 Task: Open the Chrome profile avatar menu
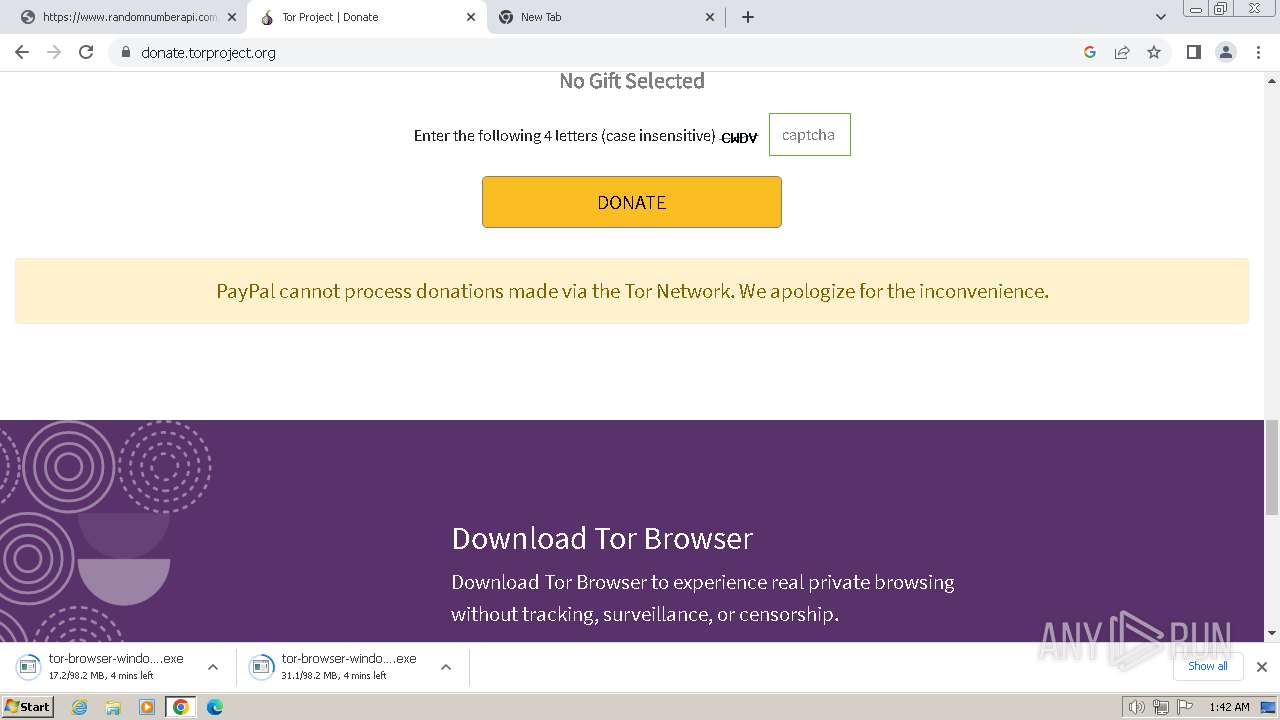click(x=1226, y=52)
